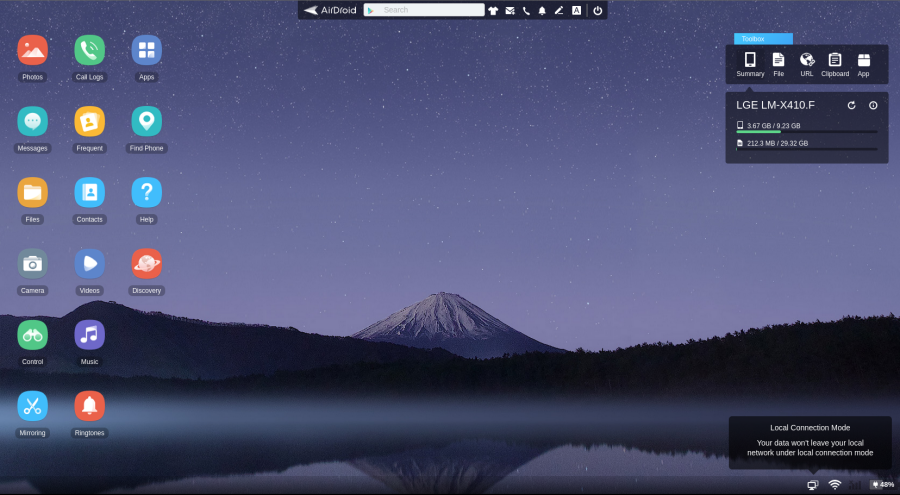Open the URL toolbox tab
Viewport: 900px width, 495px height.
[x=807, y=64]
